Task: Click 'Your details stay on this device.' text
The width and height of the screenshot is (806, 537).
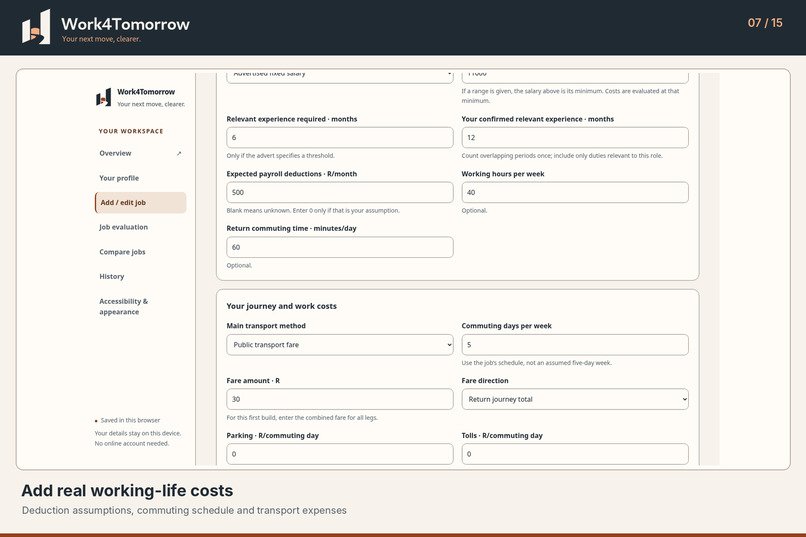Action: tap(138, 433)
